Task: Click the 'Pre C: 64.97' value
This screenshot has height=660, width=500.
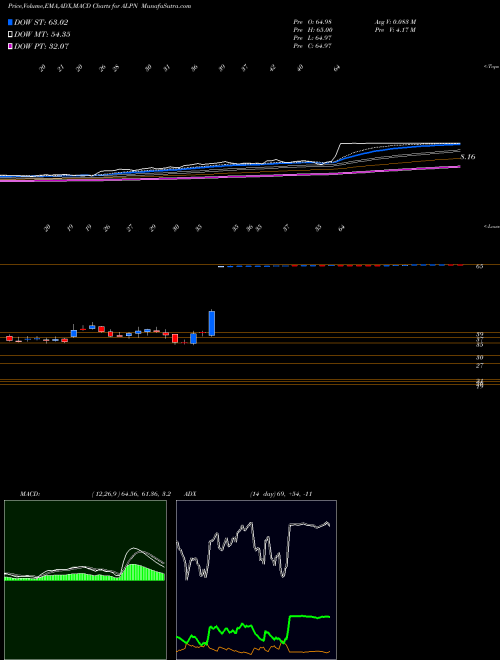Action: click(x=314, y=46)
